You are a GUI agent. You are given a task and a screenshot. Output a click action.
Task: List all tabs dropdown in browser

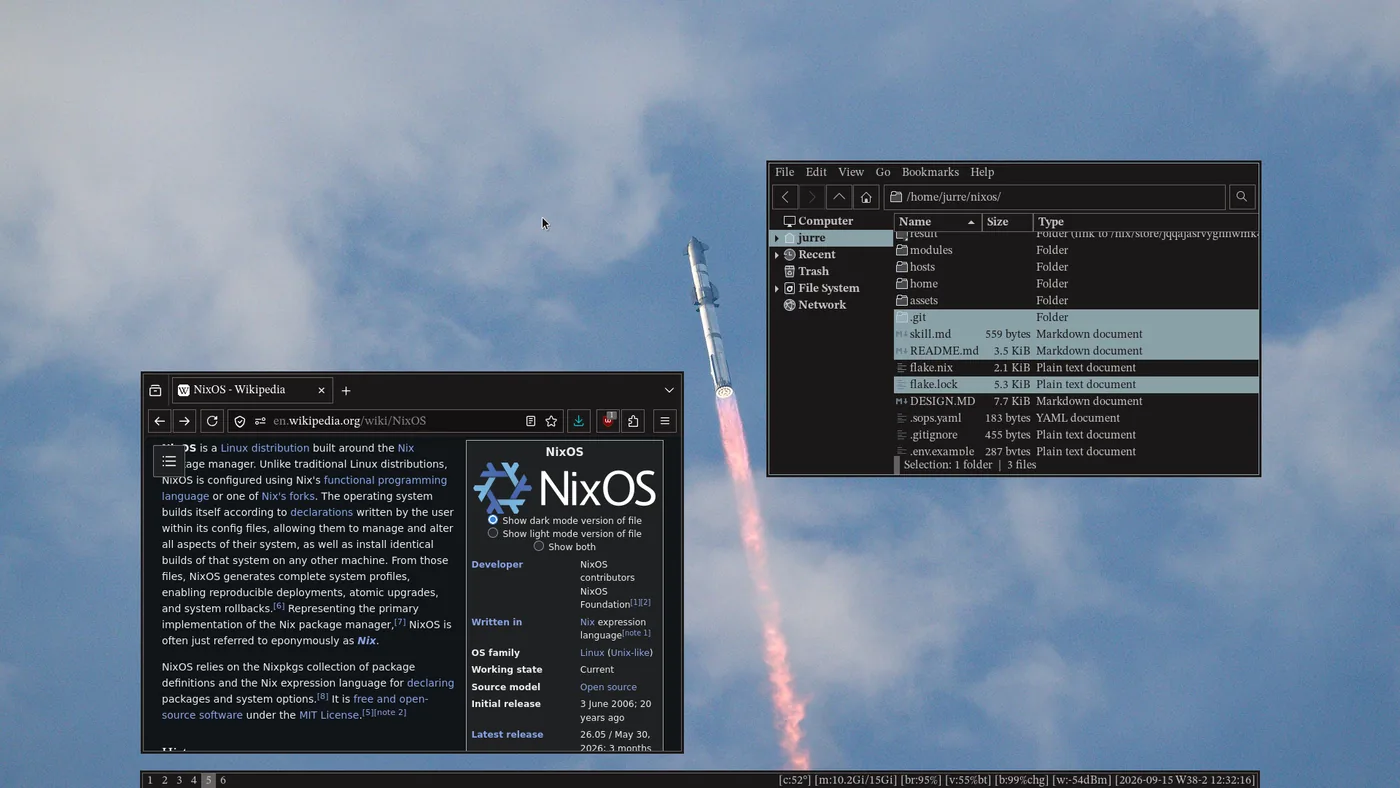pos(669,390)
